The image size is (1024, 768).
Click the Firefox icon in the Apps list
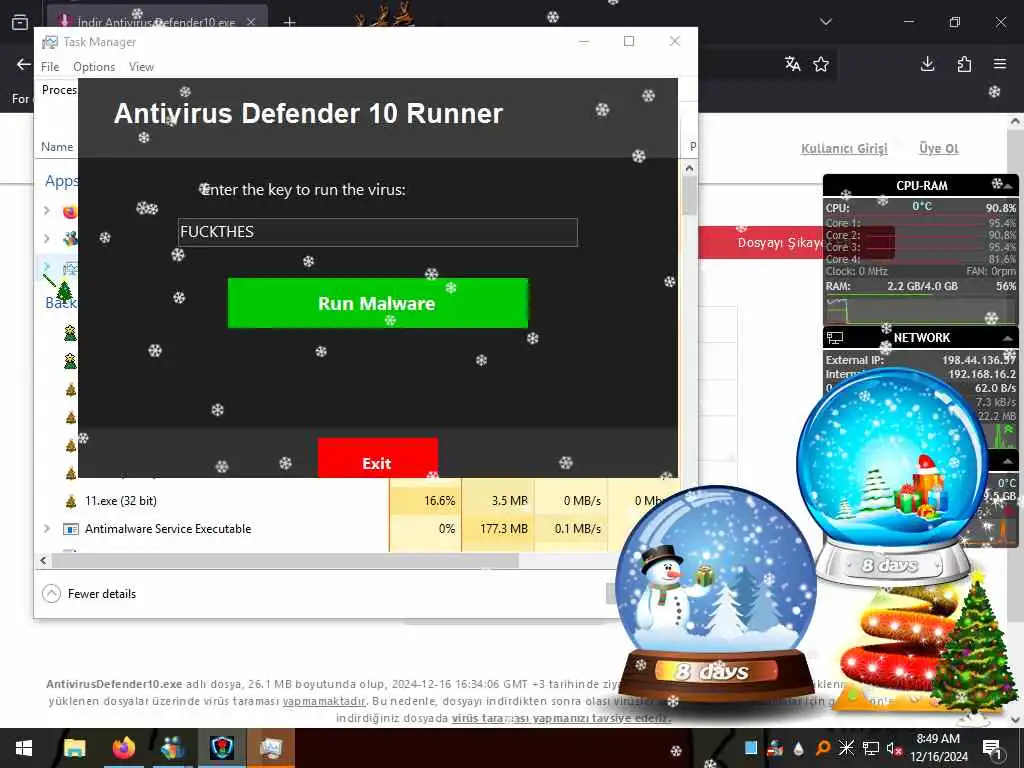click(70, 211)
